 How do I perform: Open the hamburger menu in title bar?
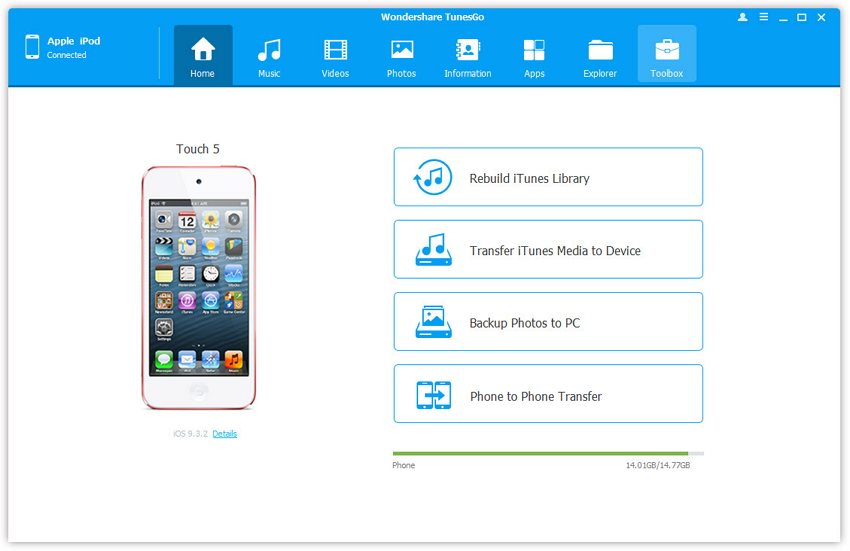pos(763,17)
